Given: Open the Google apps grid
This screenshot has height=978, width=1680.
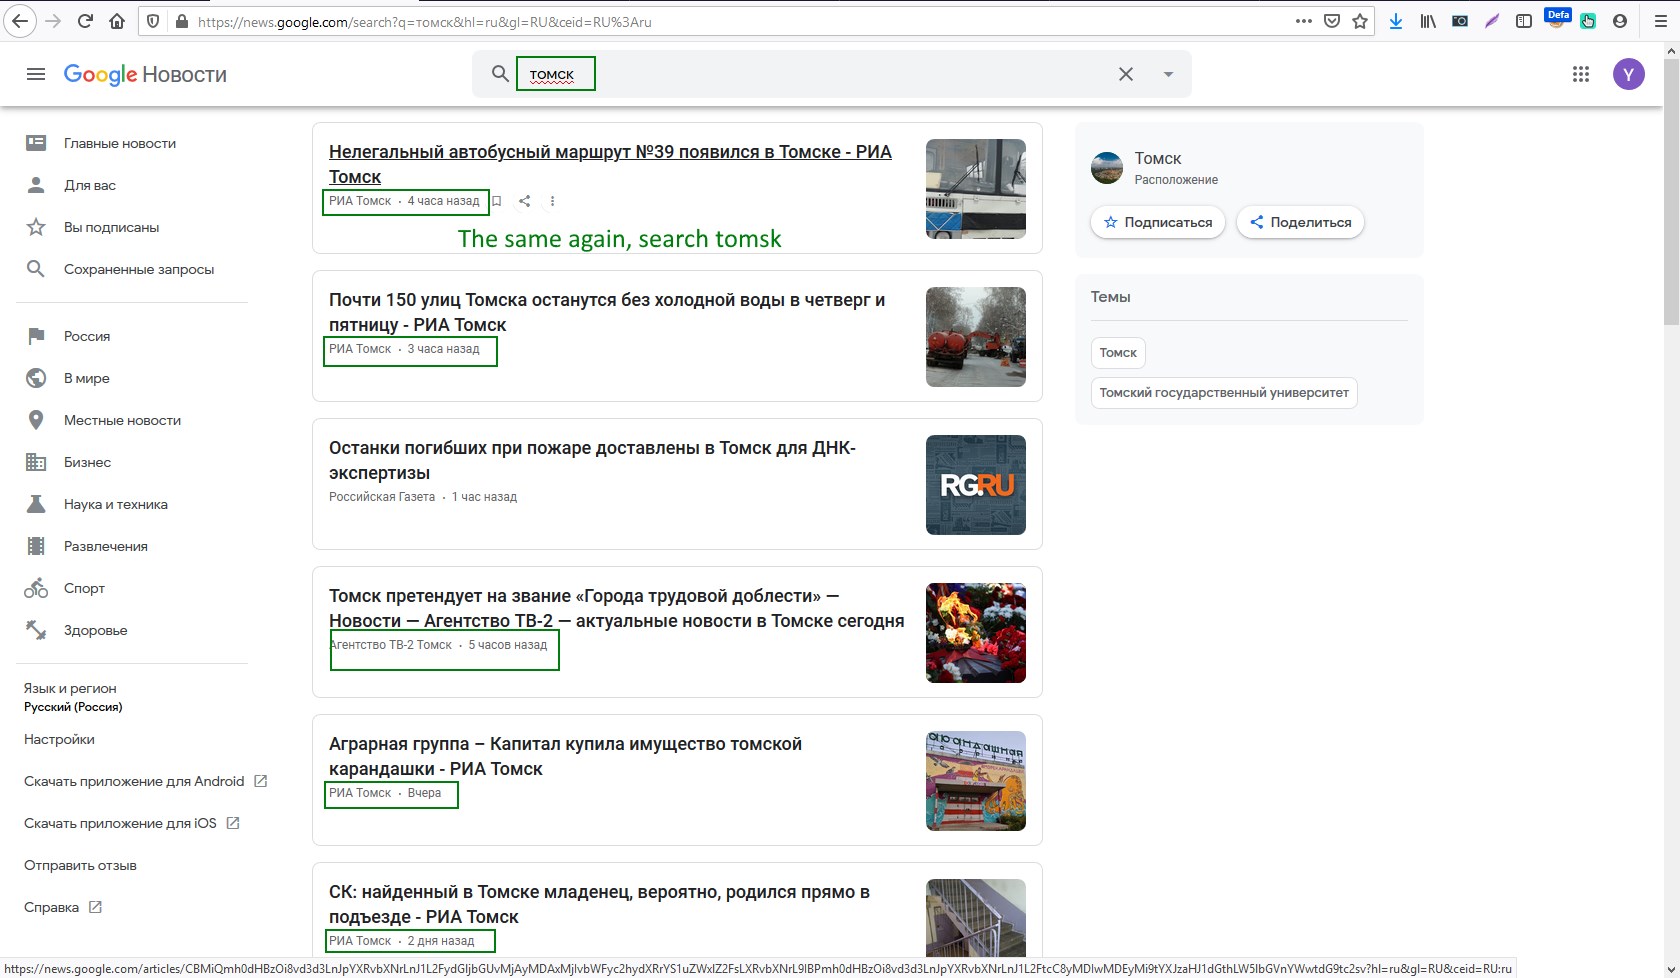Looking at the screenshot, I should [x=1581, y=74].
